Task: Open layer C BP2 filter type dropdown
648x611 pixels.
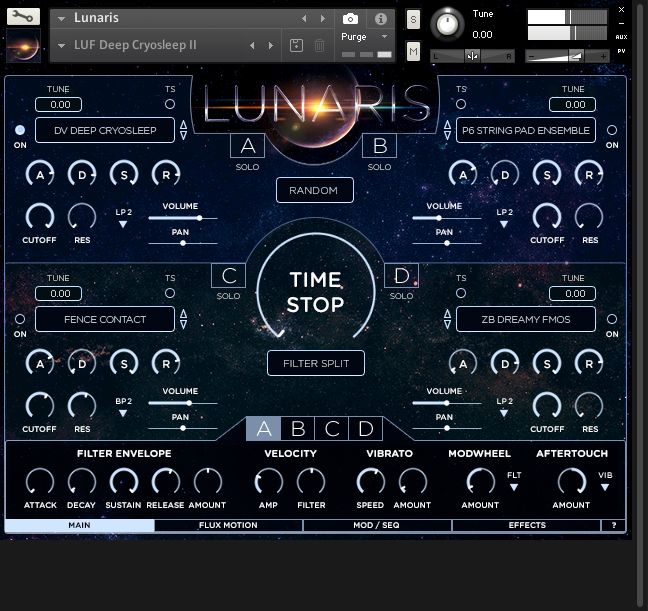Action: (x=123, y=413)
